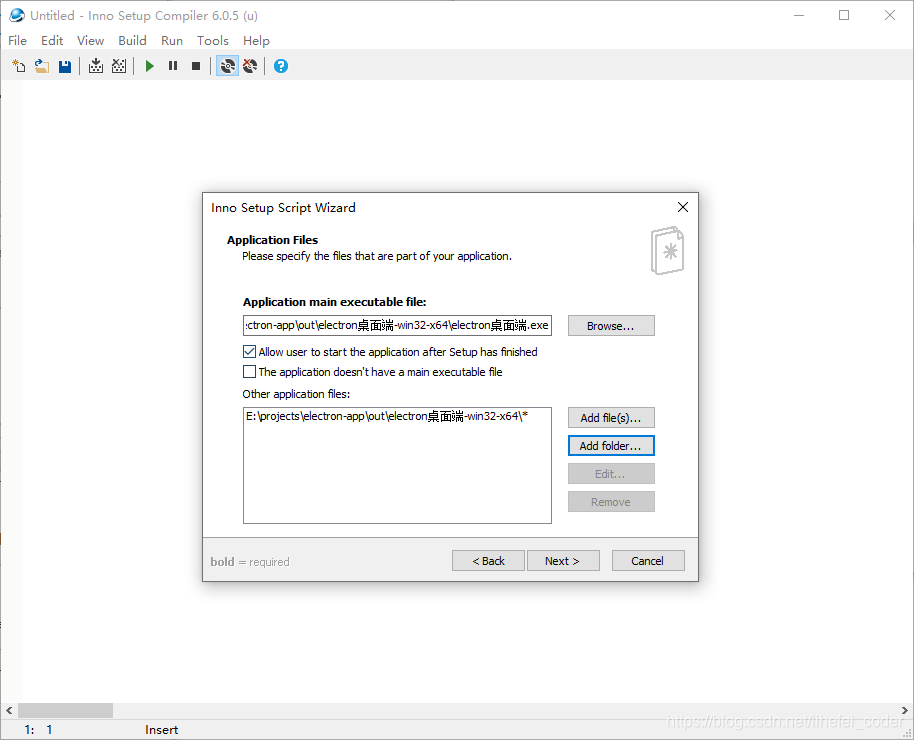Run the script with green play icon
The width and height of the screenshot is (914, 740).
150,66
